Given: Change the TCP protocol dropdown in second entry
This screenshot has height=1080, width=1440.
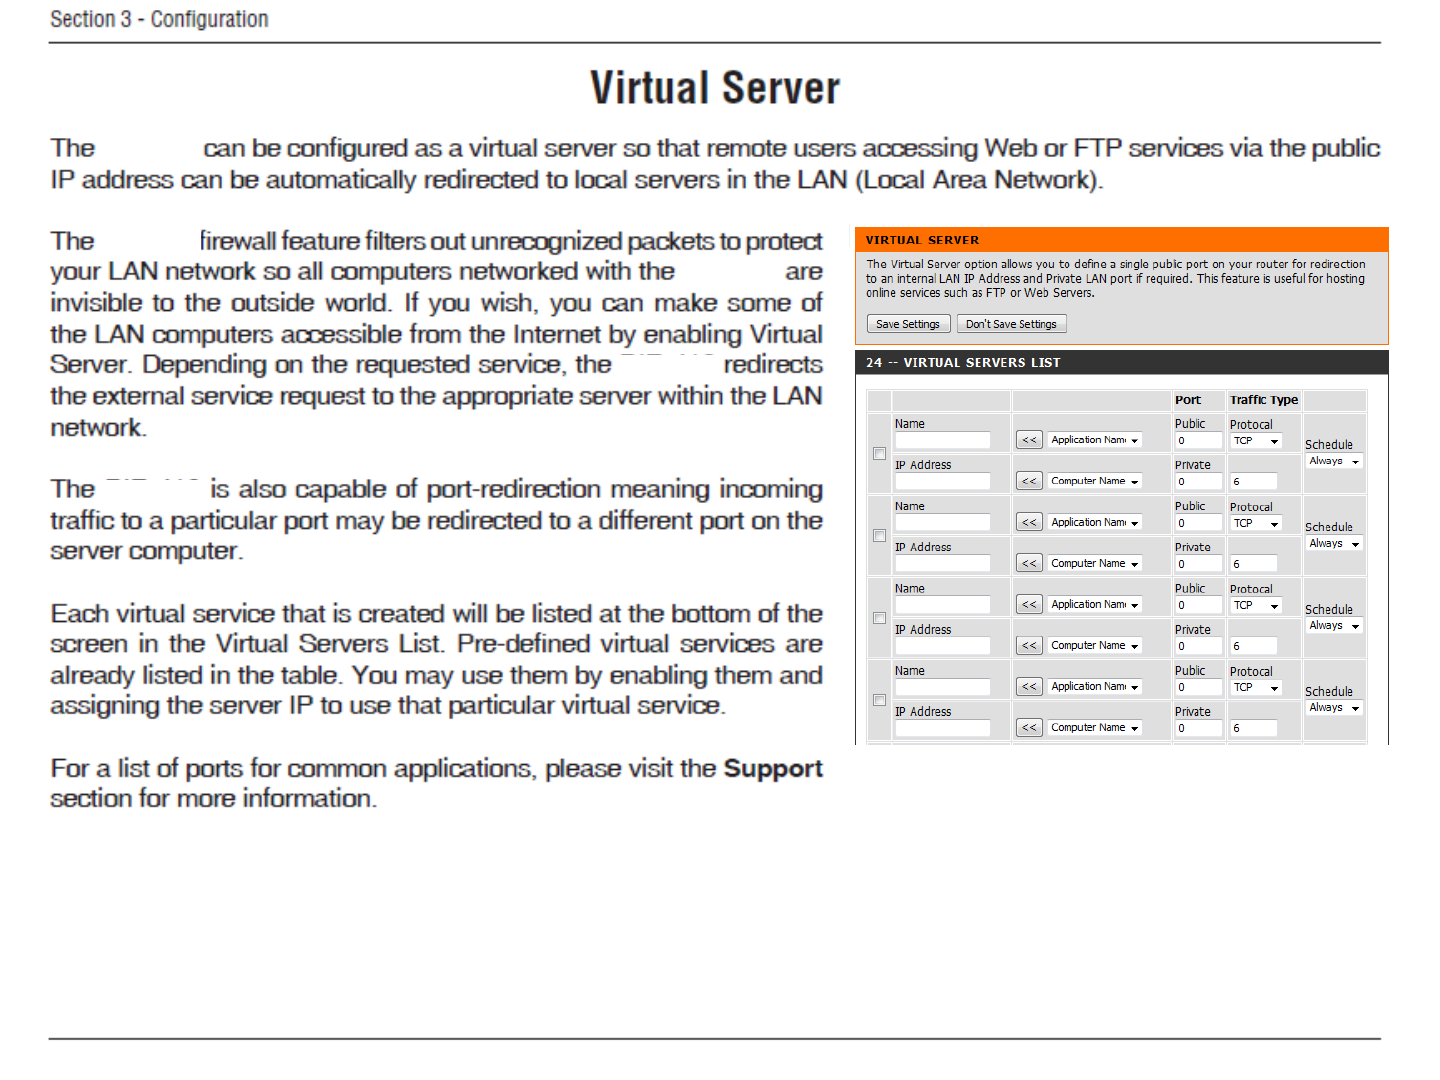Looking at the screenshot, I should 1256,523.
